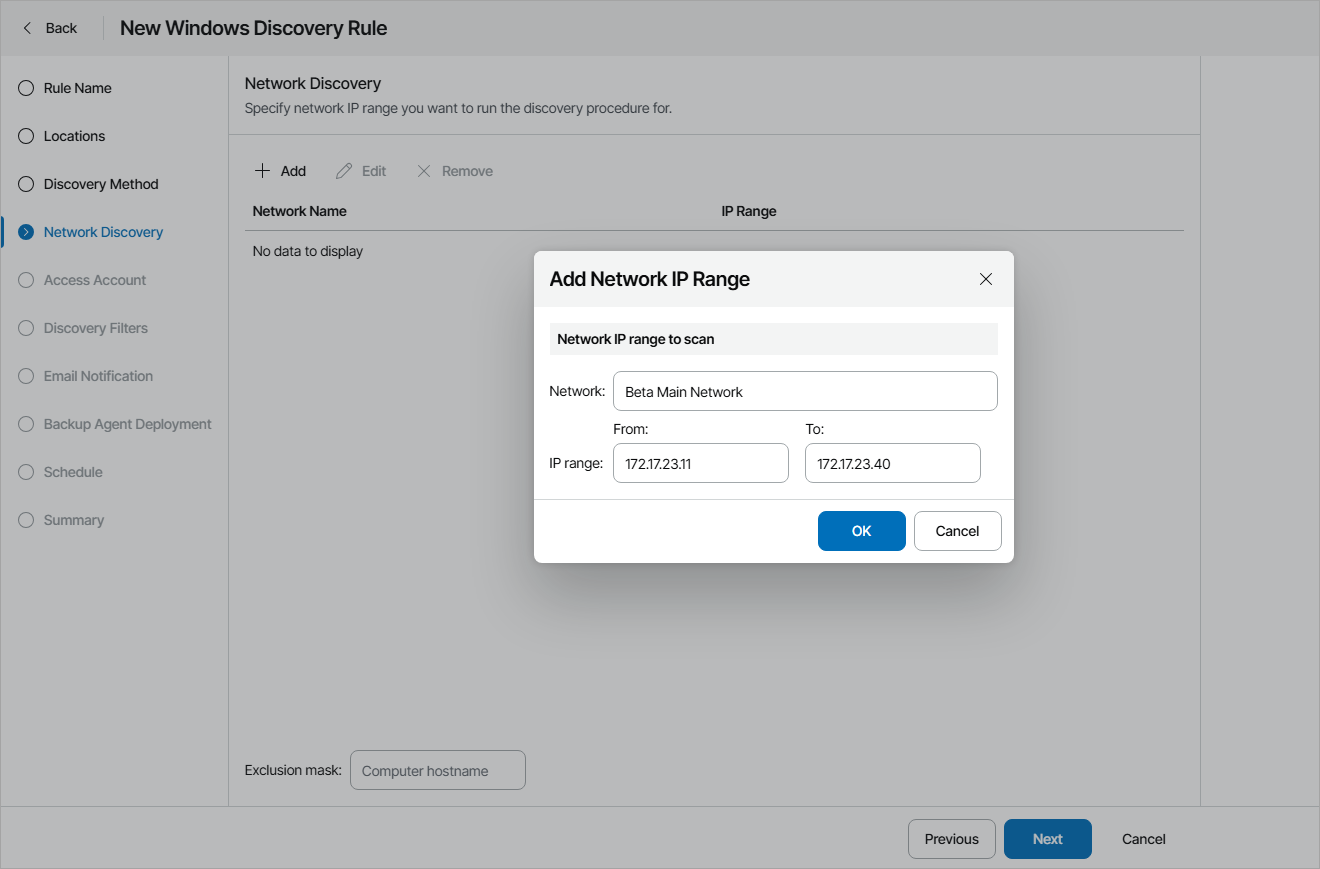Select the Network Discovery step indicator
1320x869 pixels.
tap(26, 232)
